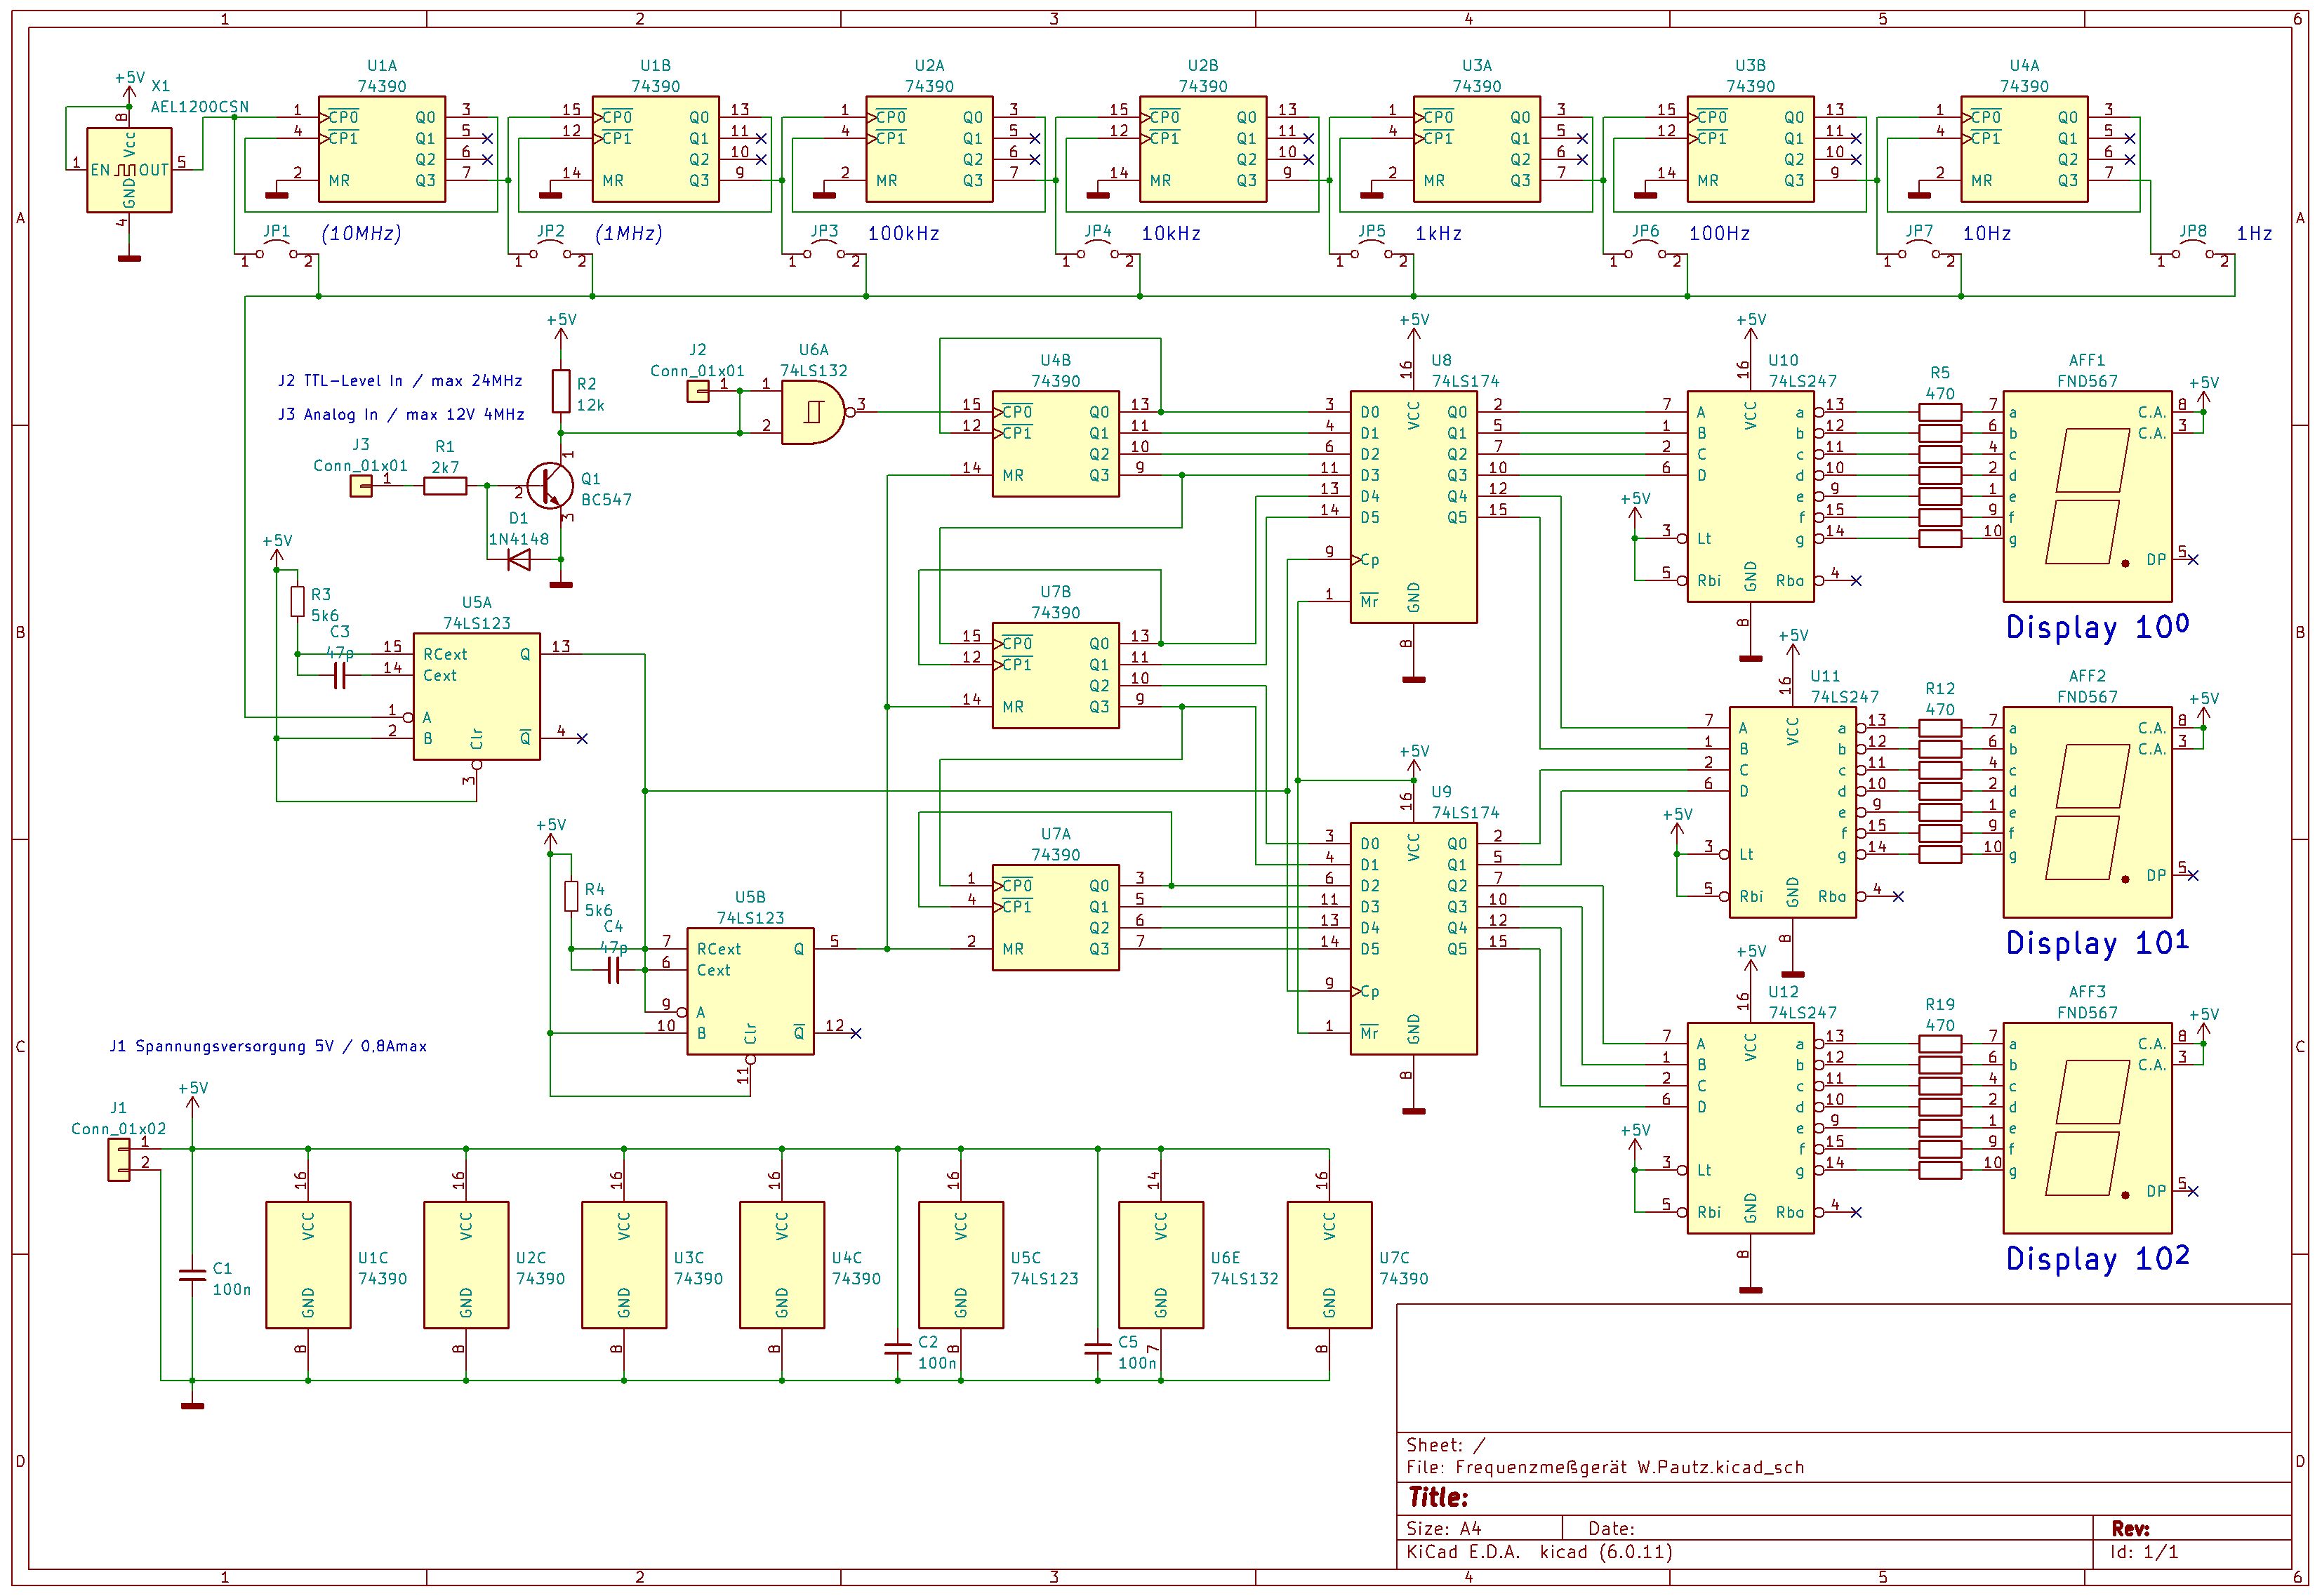Select the U10 74LS247 decoder block
Screen dimensions: 2322x1596
click(1750, 496)
